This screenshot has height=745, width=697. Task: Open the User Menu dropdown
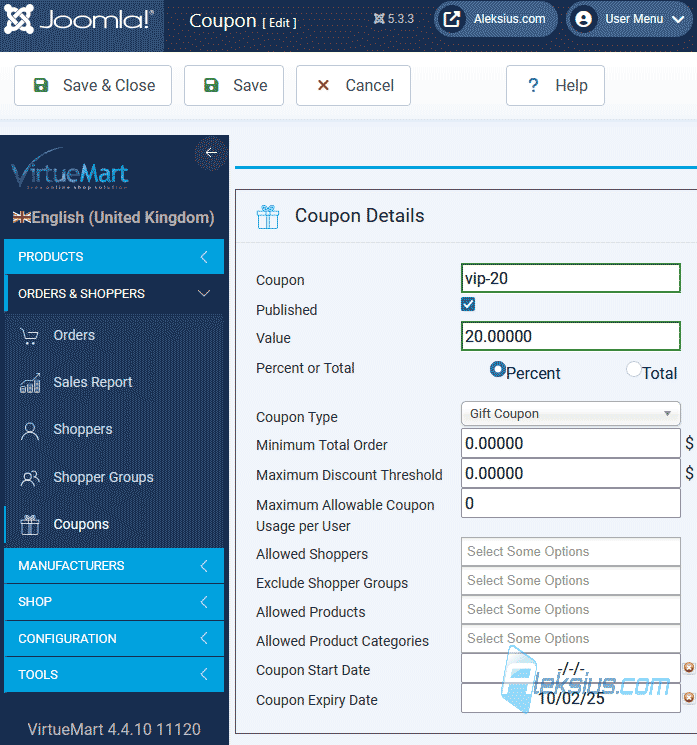tap(629, 19)
